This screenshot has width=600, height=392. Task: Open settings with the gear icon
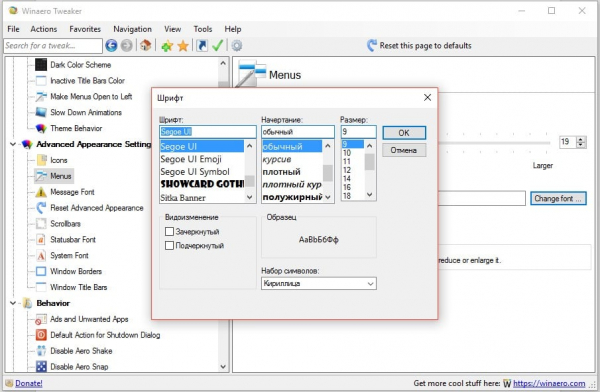point(237,46)
